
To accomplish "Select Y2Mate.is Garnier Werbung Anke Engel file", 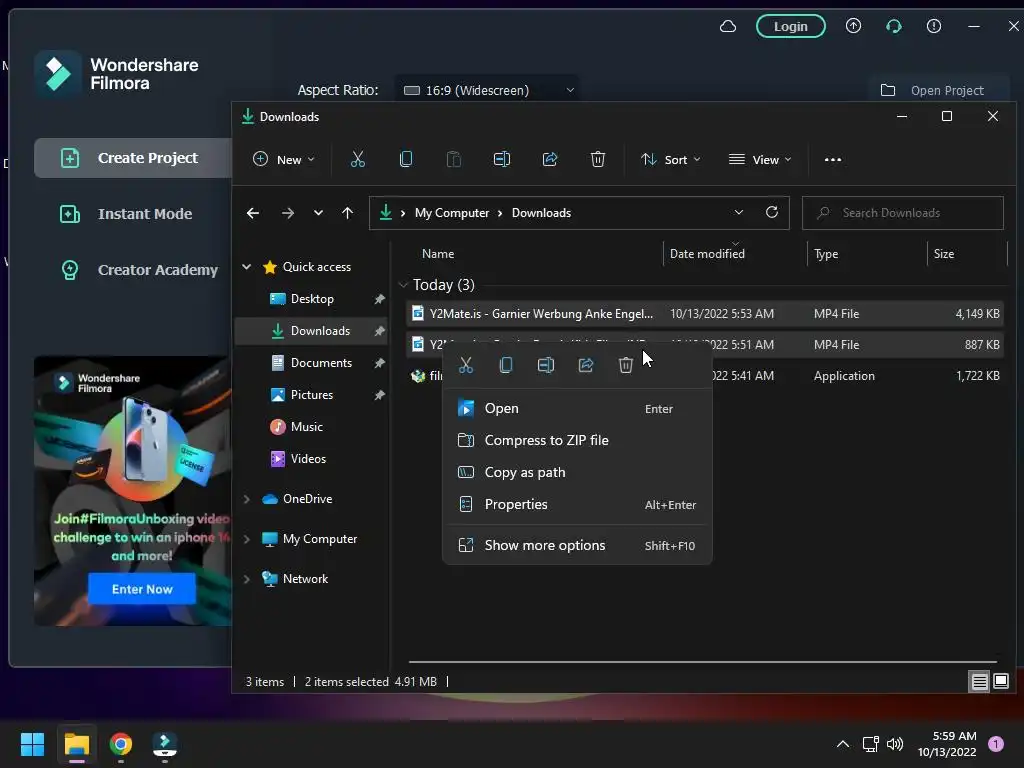I will click(704, 313).
